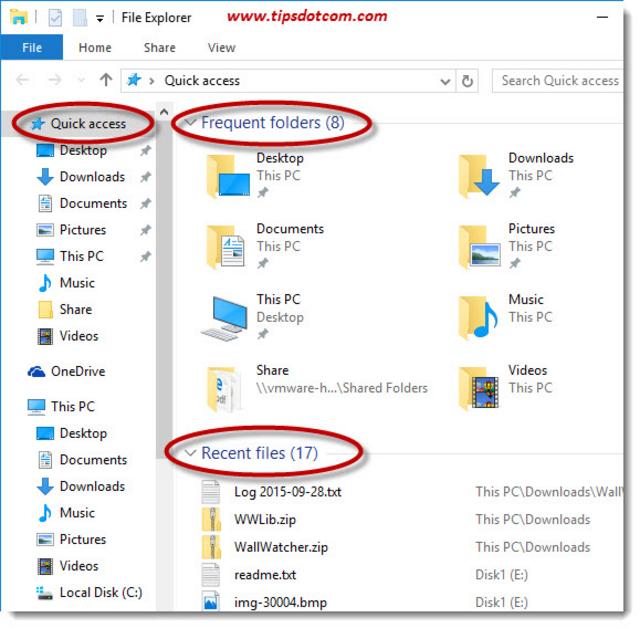This screenshot has width=640, height=628.
Task: Click the Properties icon in title bar
Action: coord(55,18)
